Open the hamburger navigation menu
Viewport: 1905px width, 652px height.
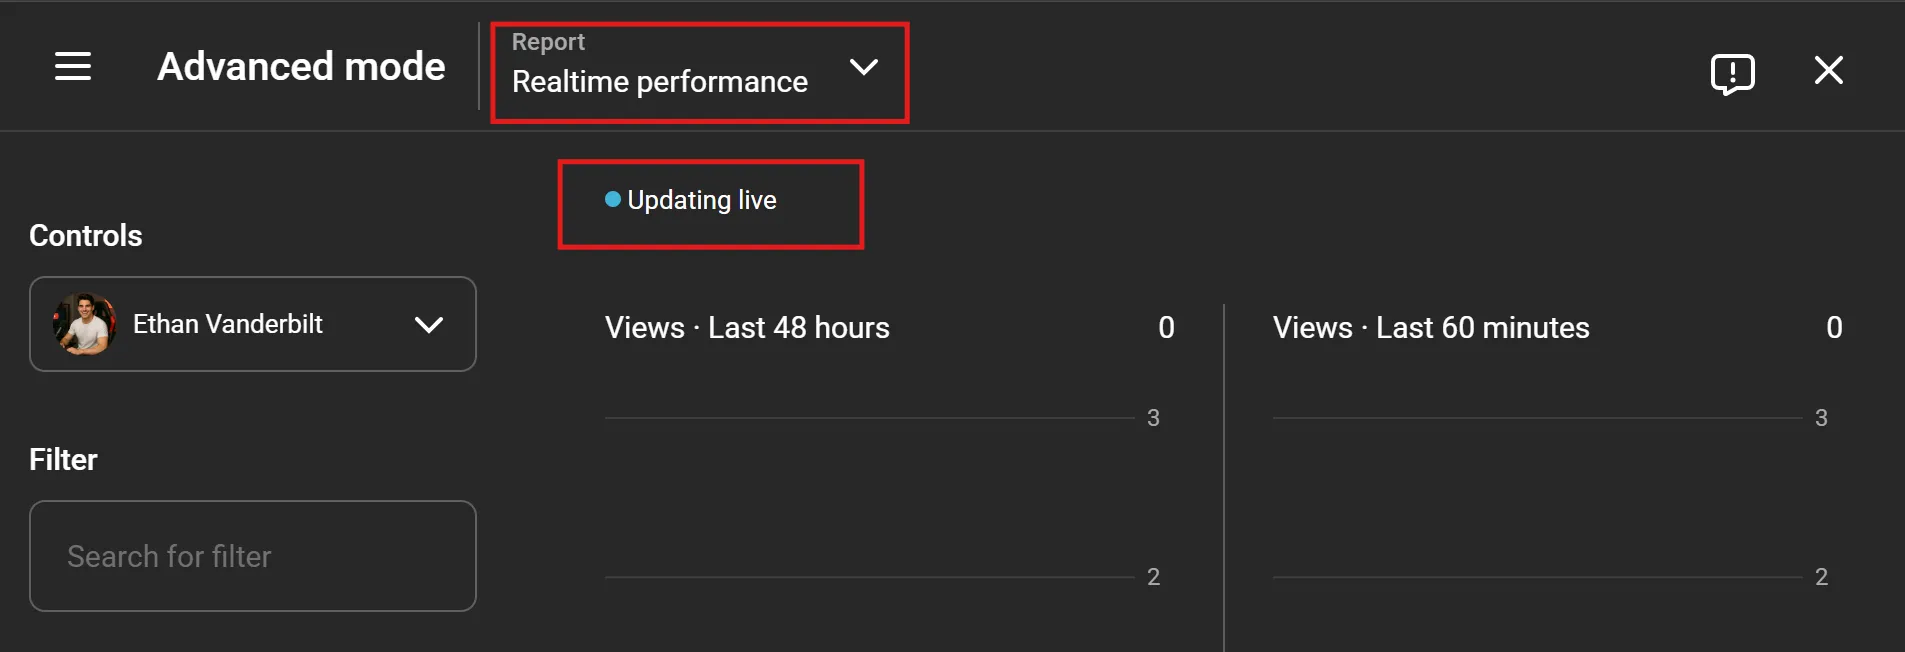[x=71, y=66]
